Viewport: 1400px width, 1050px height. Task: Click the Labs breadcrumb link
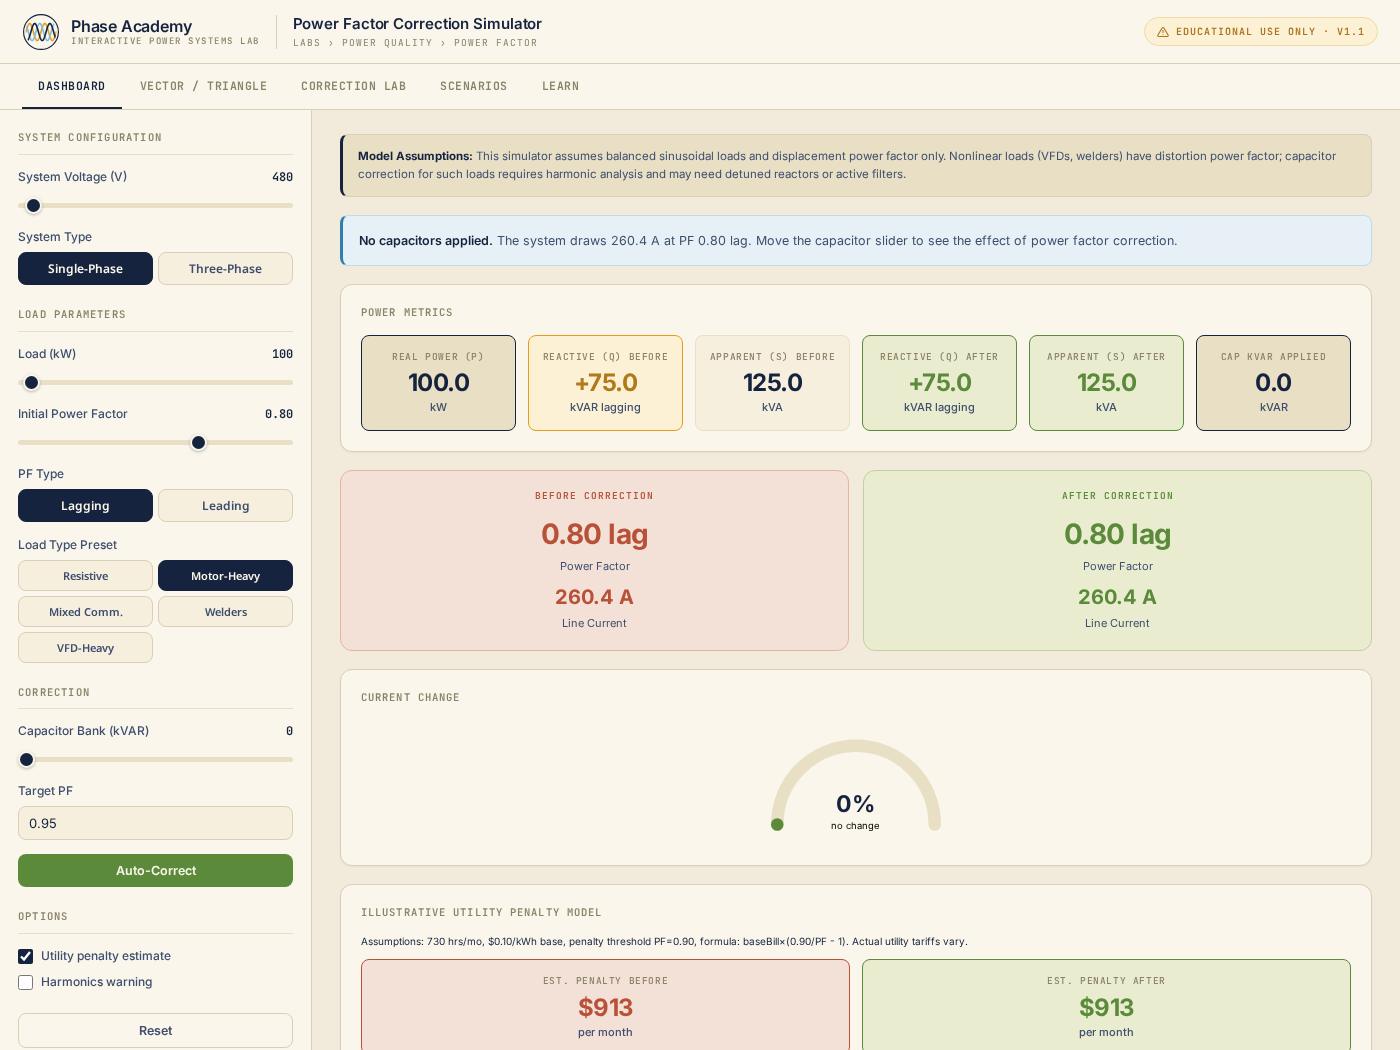click(307, 43)
